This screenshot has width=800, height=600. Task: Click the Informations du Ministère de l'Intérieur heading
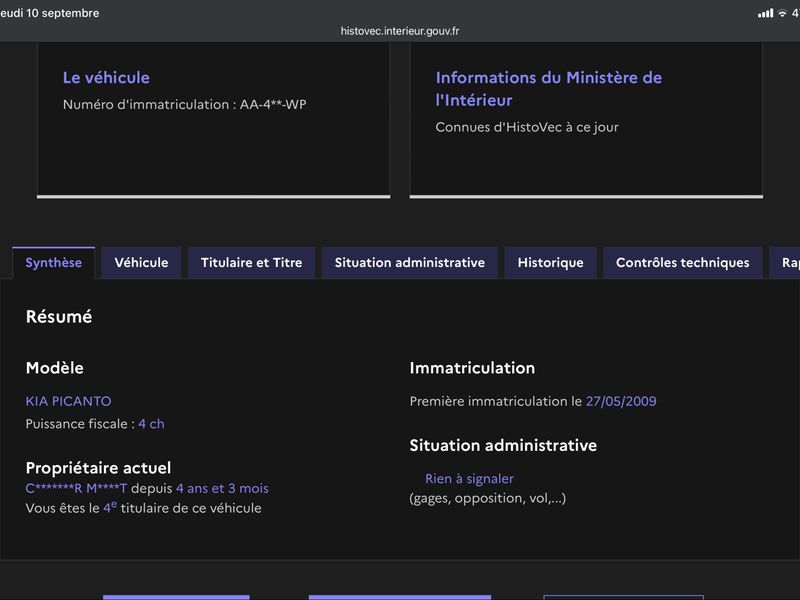point(548,89)
